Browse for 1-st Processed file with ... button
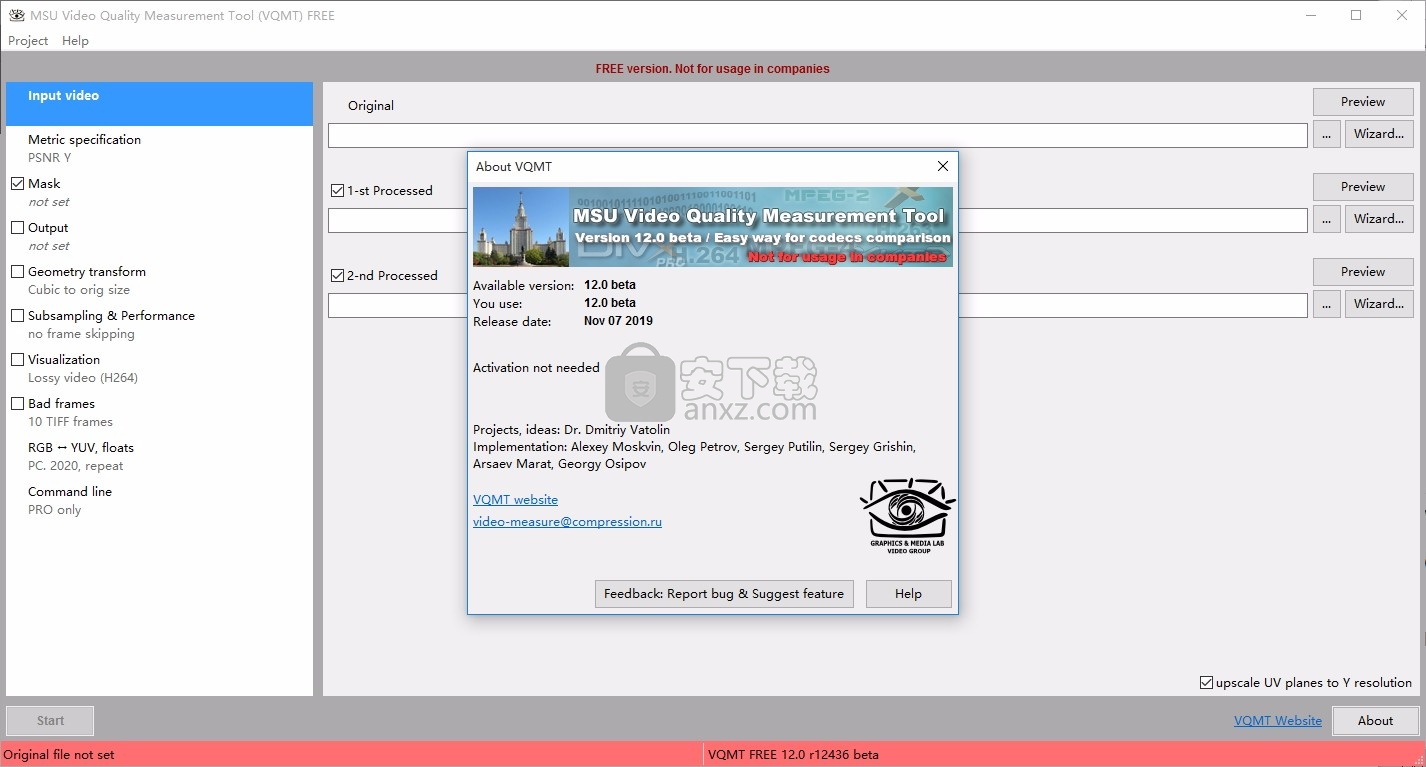Image resolution: width=1426 pixels, height=767 pixels. [1326, 219]
